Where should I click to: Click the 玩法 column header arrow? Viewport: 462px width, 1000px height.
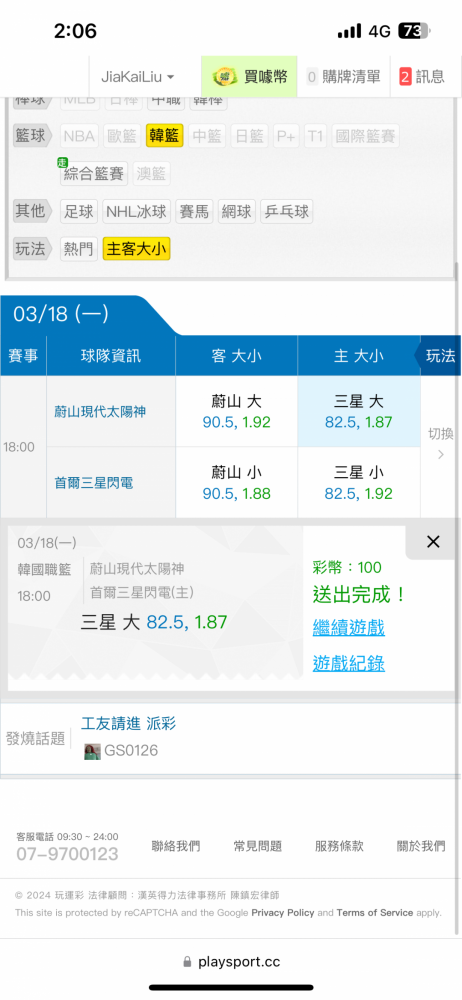tap(438, 356)
